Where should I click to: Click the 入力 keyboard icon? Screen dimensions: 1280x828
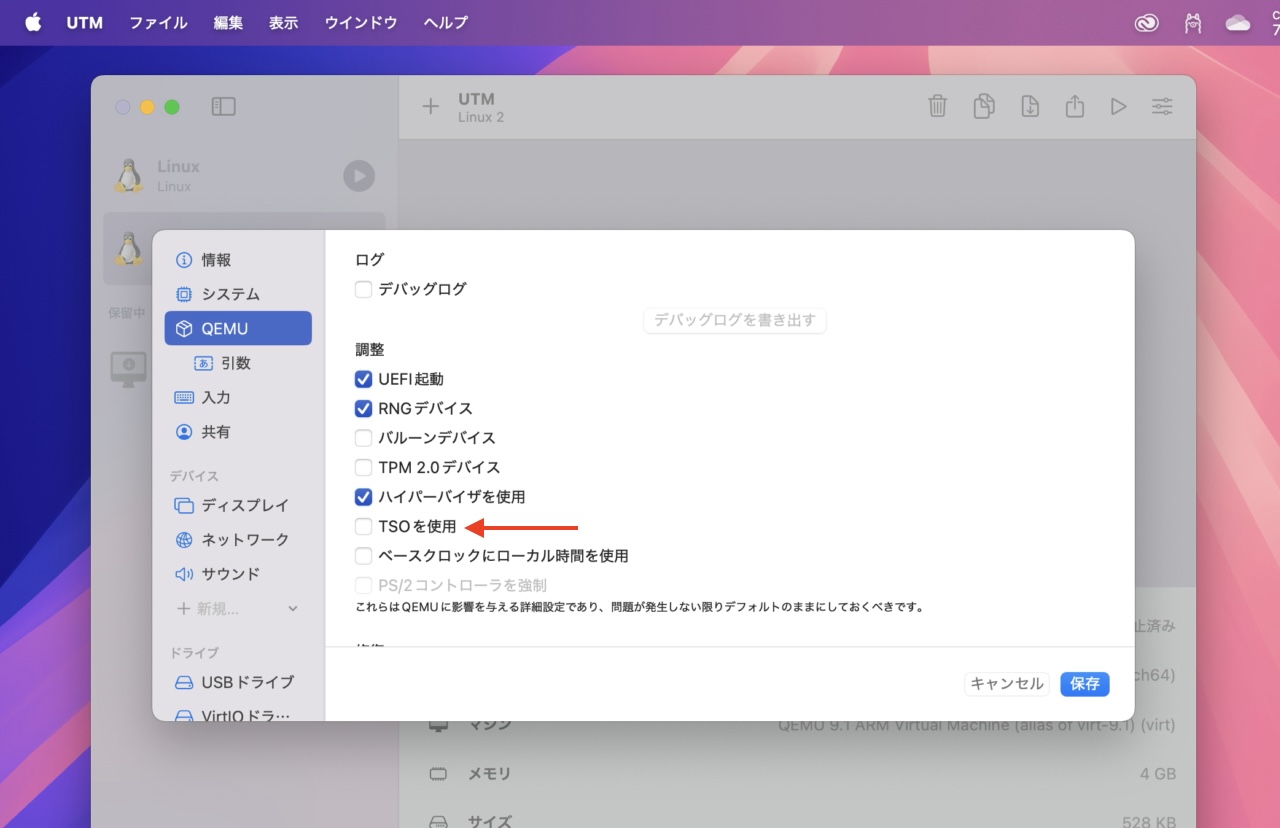184,397
